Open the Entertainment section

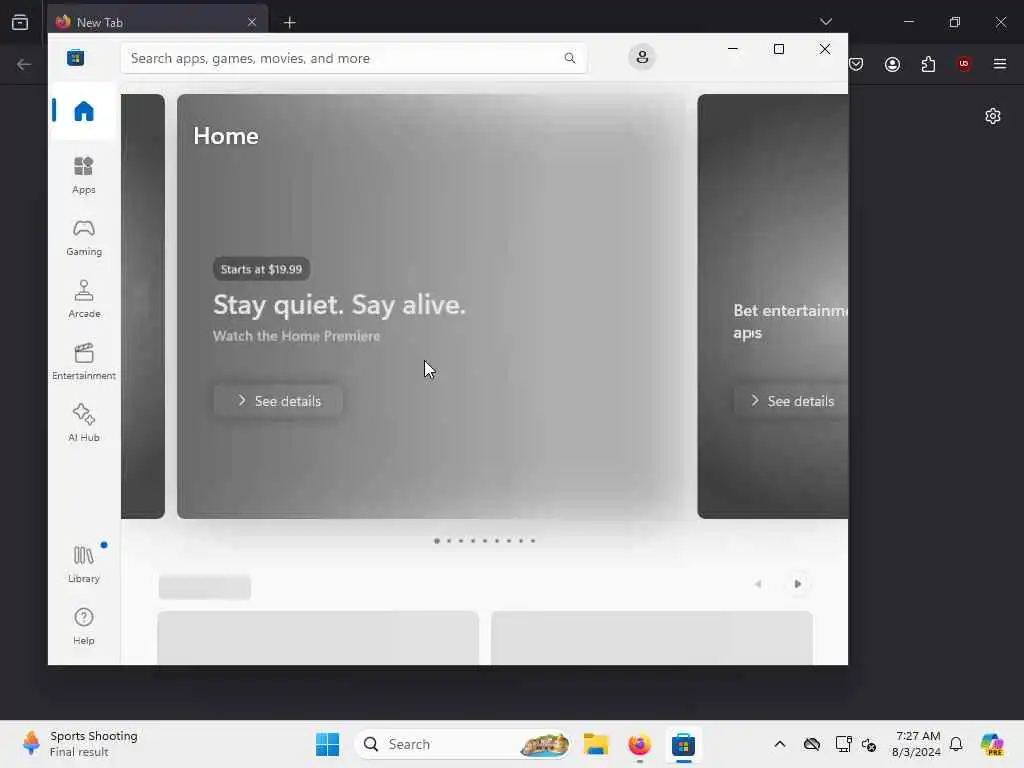point(84,361)
